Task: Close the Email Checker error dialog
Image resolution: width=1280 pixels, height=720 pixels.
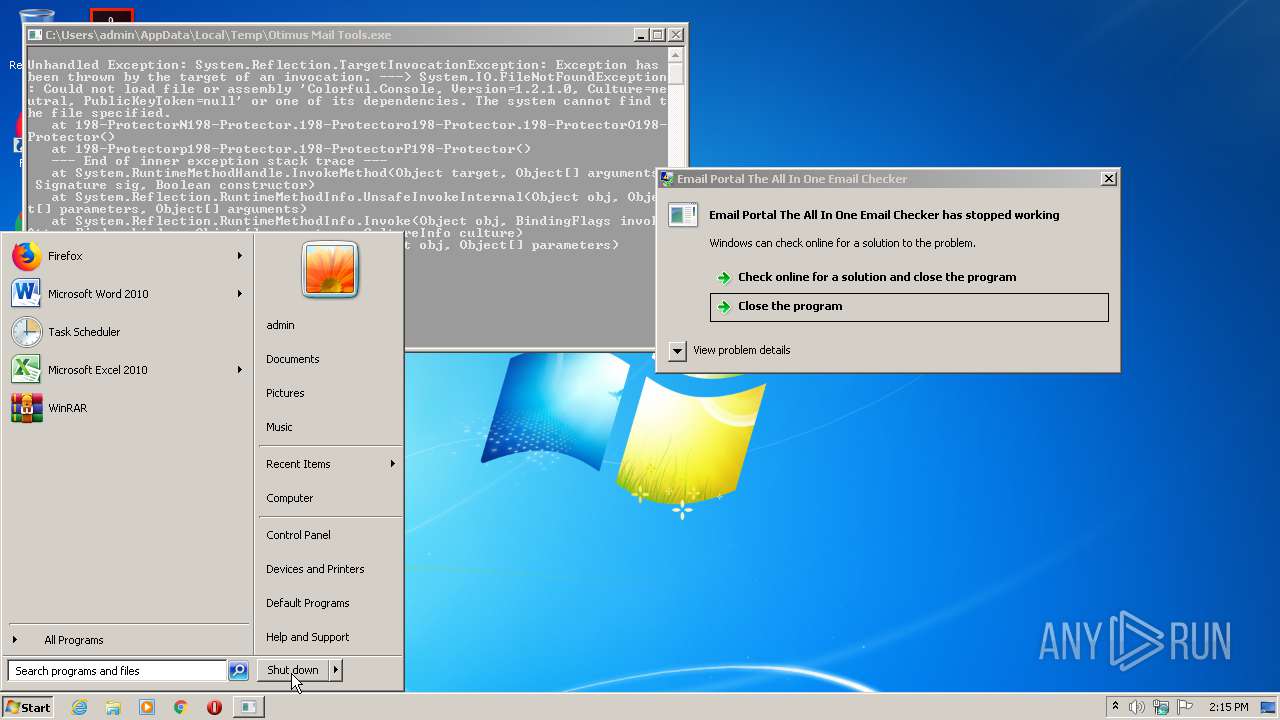Action: [x=1108, y=179]
